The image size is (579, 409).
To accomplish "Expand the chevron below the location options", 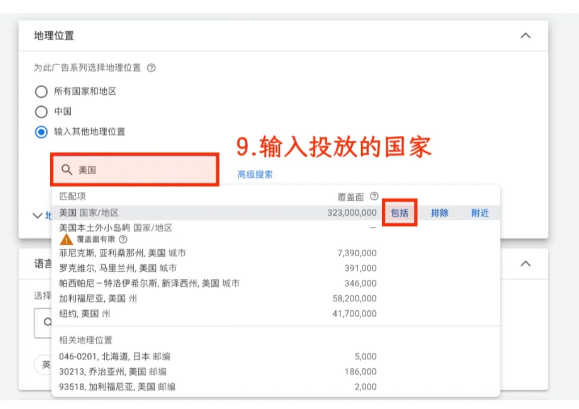I will [37, 215].
